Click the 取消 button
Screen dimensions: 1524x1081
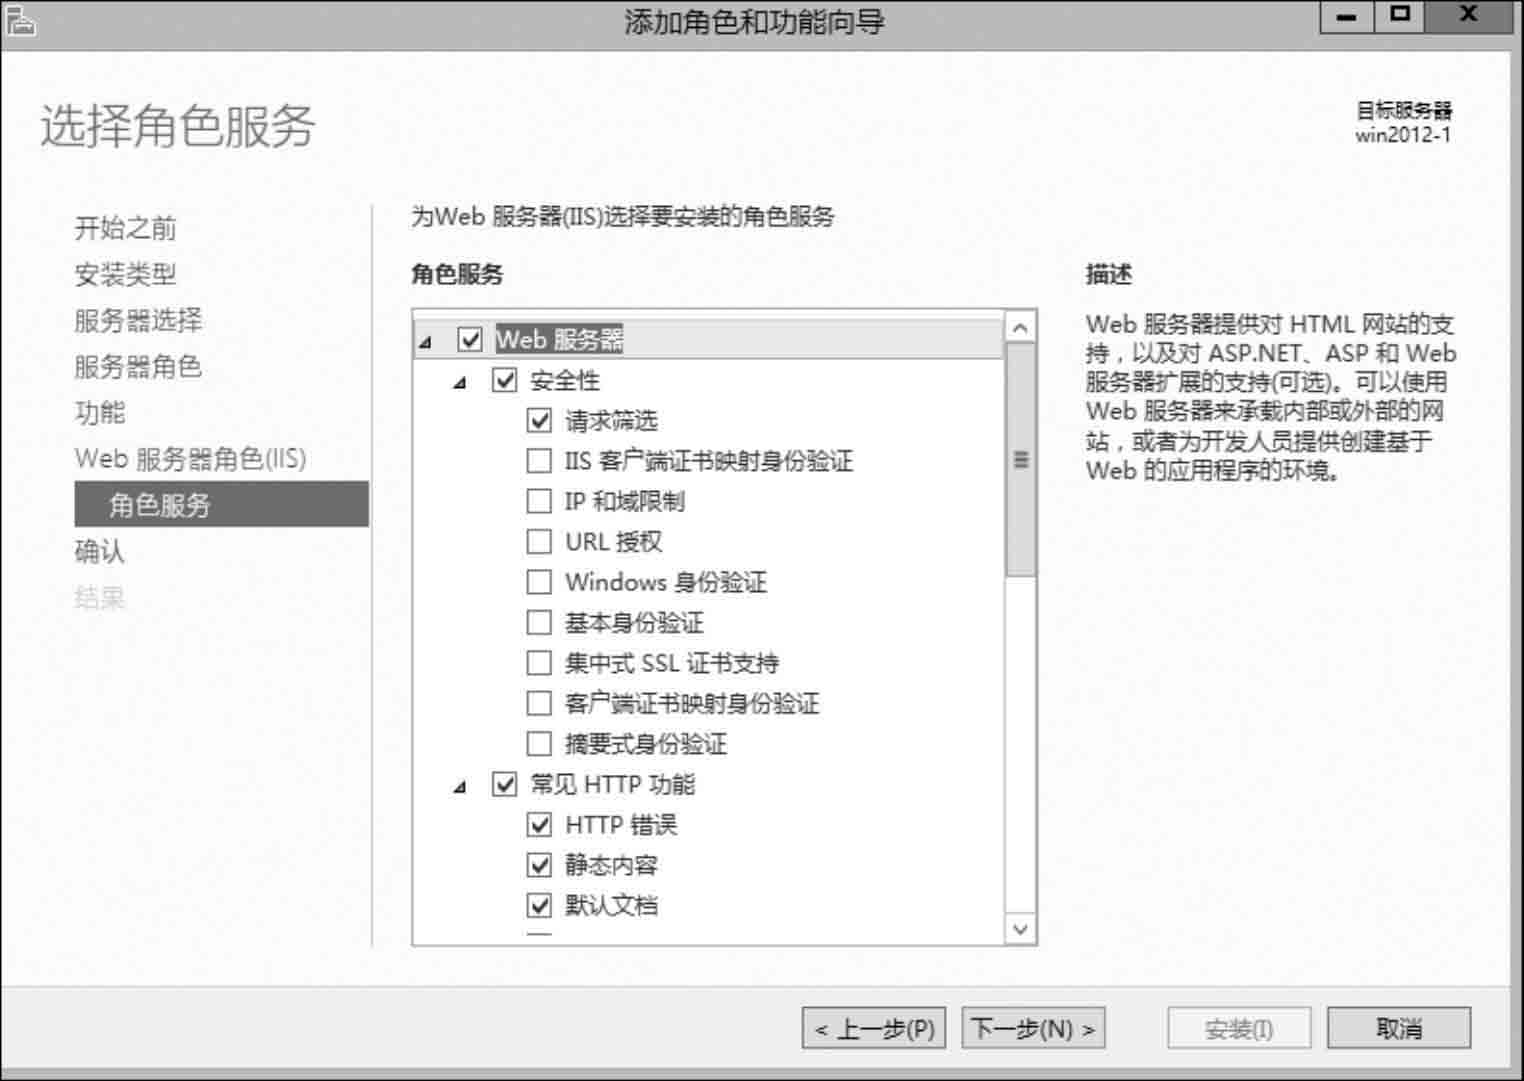pyautogui.click(x=1399, y=1028)
